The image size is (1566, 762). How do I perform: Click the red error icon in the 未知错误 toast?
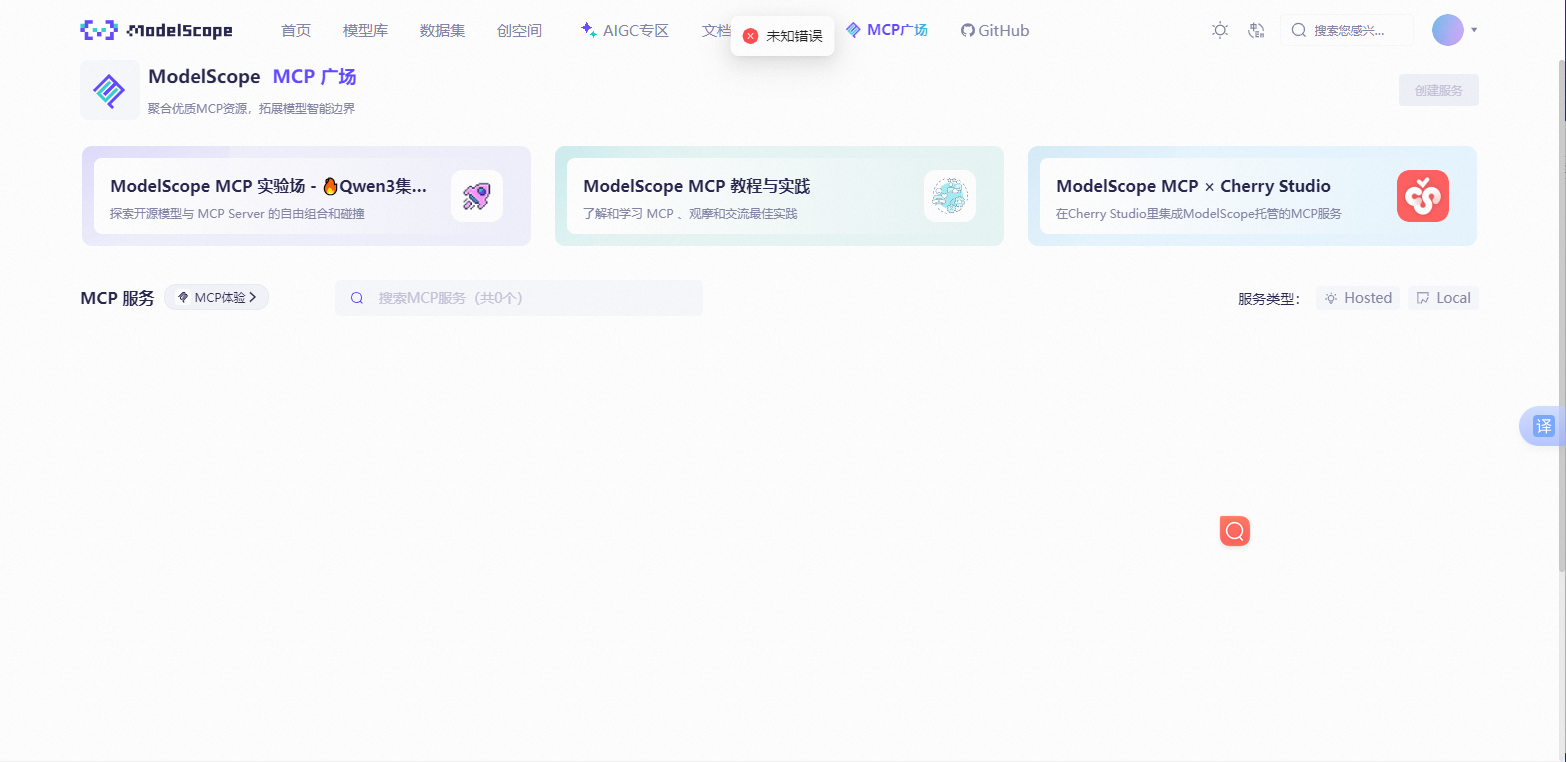tap(751, 36)
